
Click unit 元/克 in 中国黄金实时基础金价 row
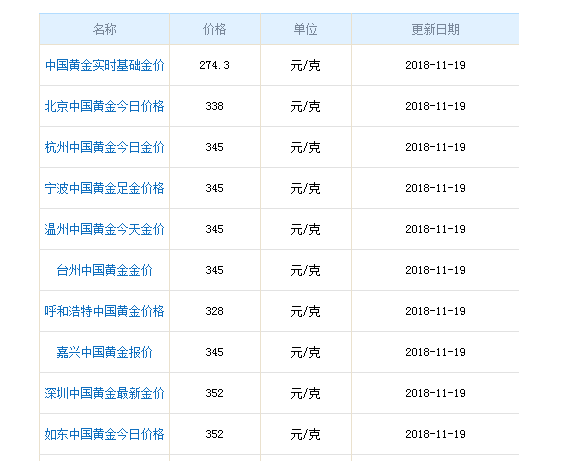(306, 66)
